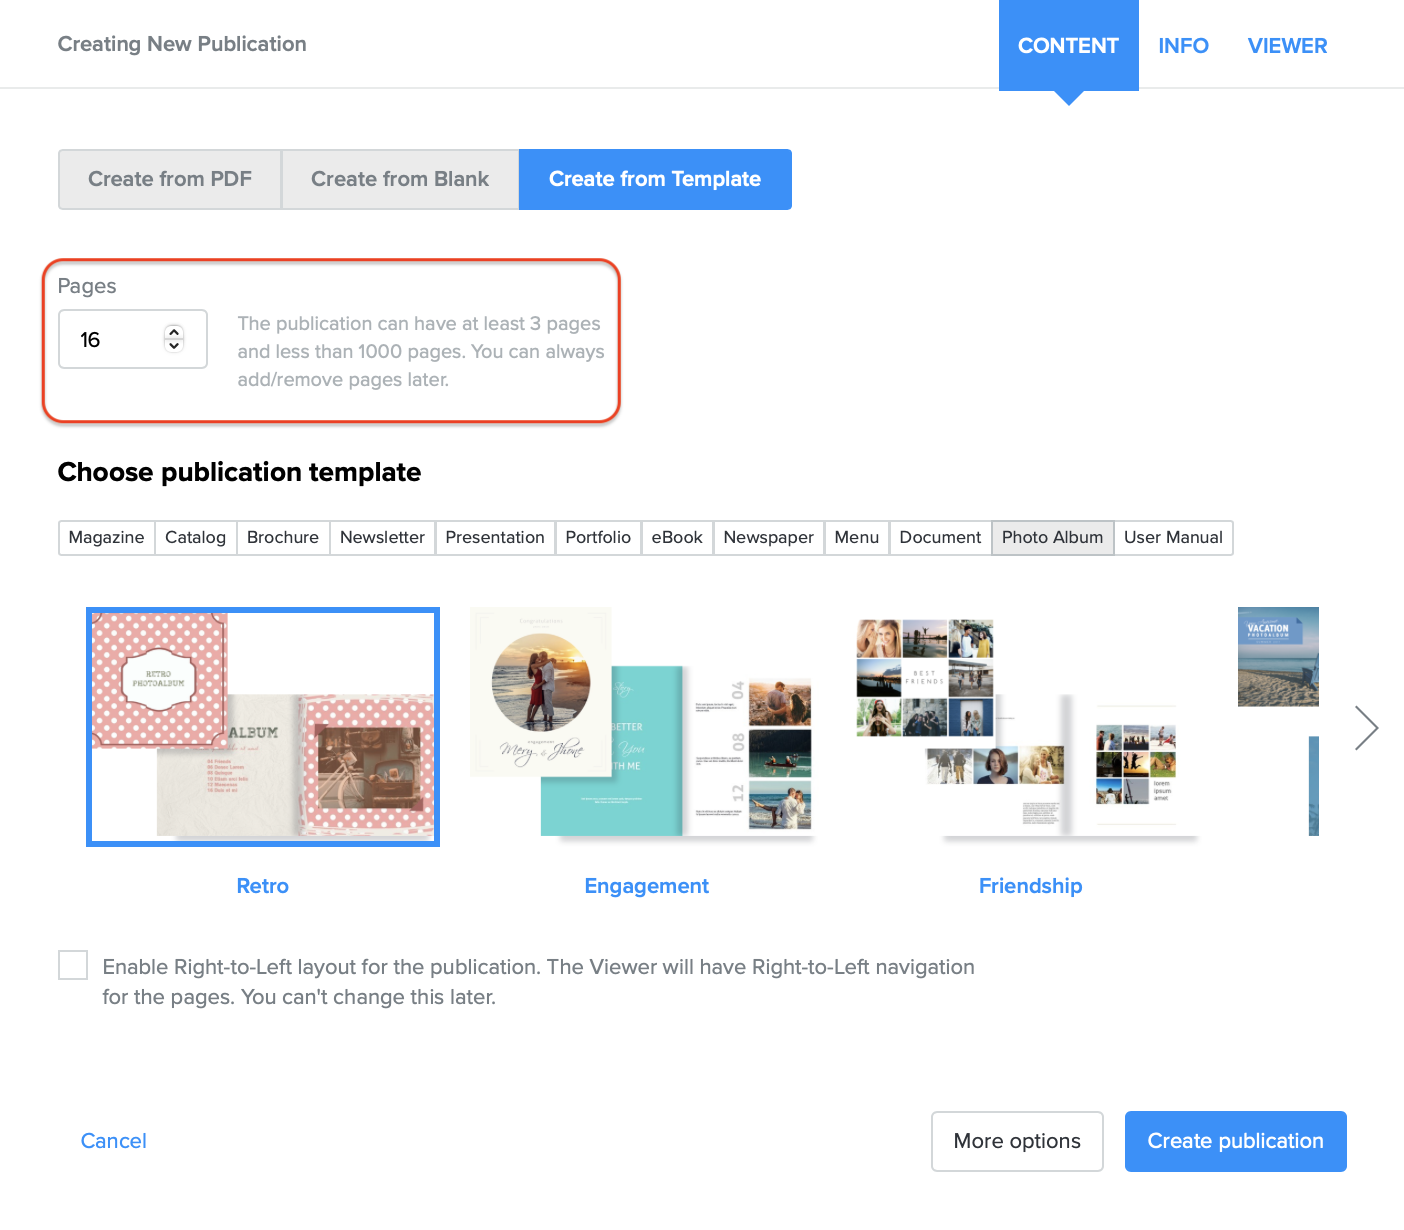Click the Pages number stepper arrows

pos(174,339)
